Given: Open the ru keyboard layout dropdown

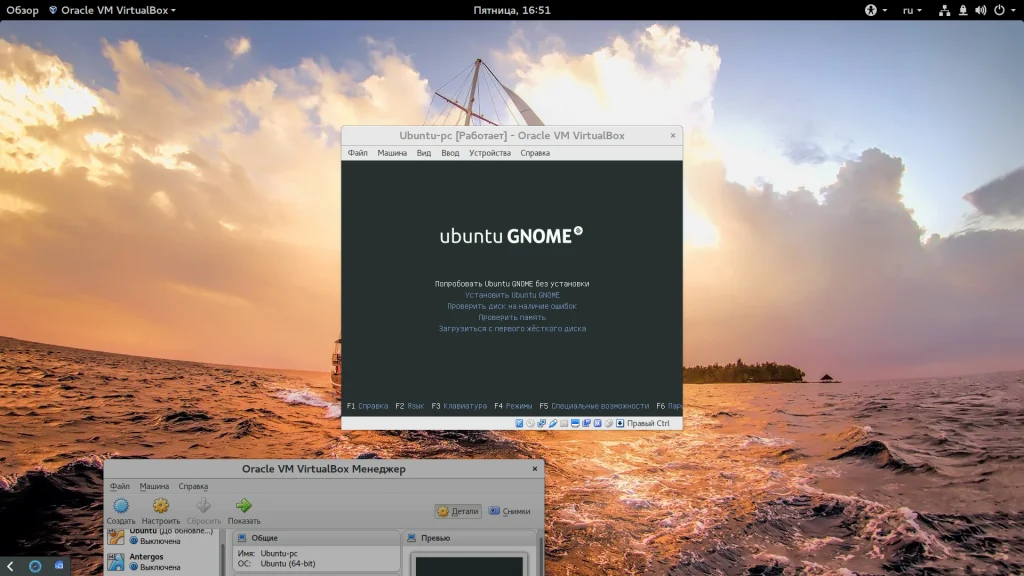Looking at the screenshot, I should tap(912, 10).
